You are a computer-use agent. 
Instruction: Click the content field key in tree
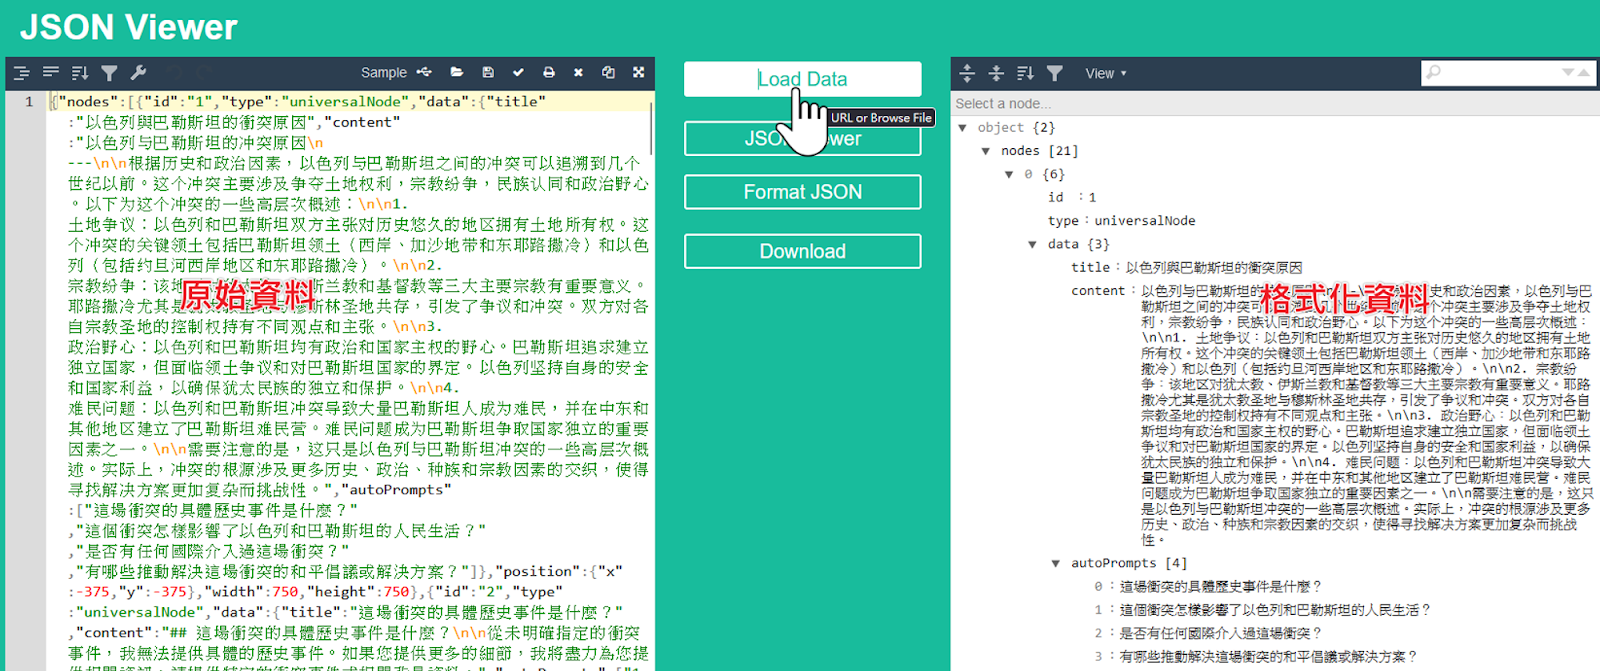[x=1098, y=291]
